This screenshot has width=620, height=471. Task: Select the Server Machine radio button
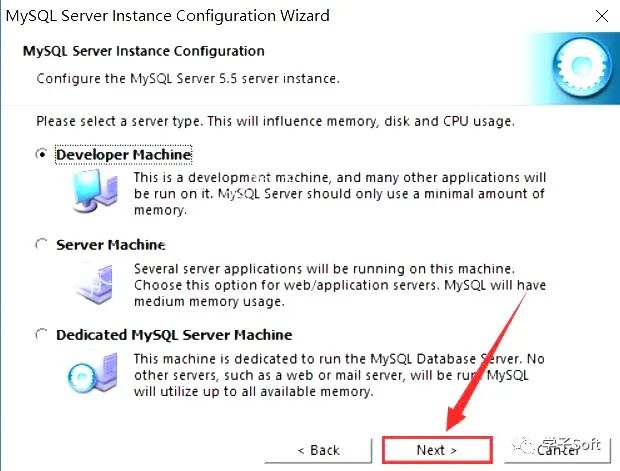point(42,244)
